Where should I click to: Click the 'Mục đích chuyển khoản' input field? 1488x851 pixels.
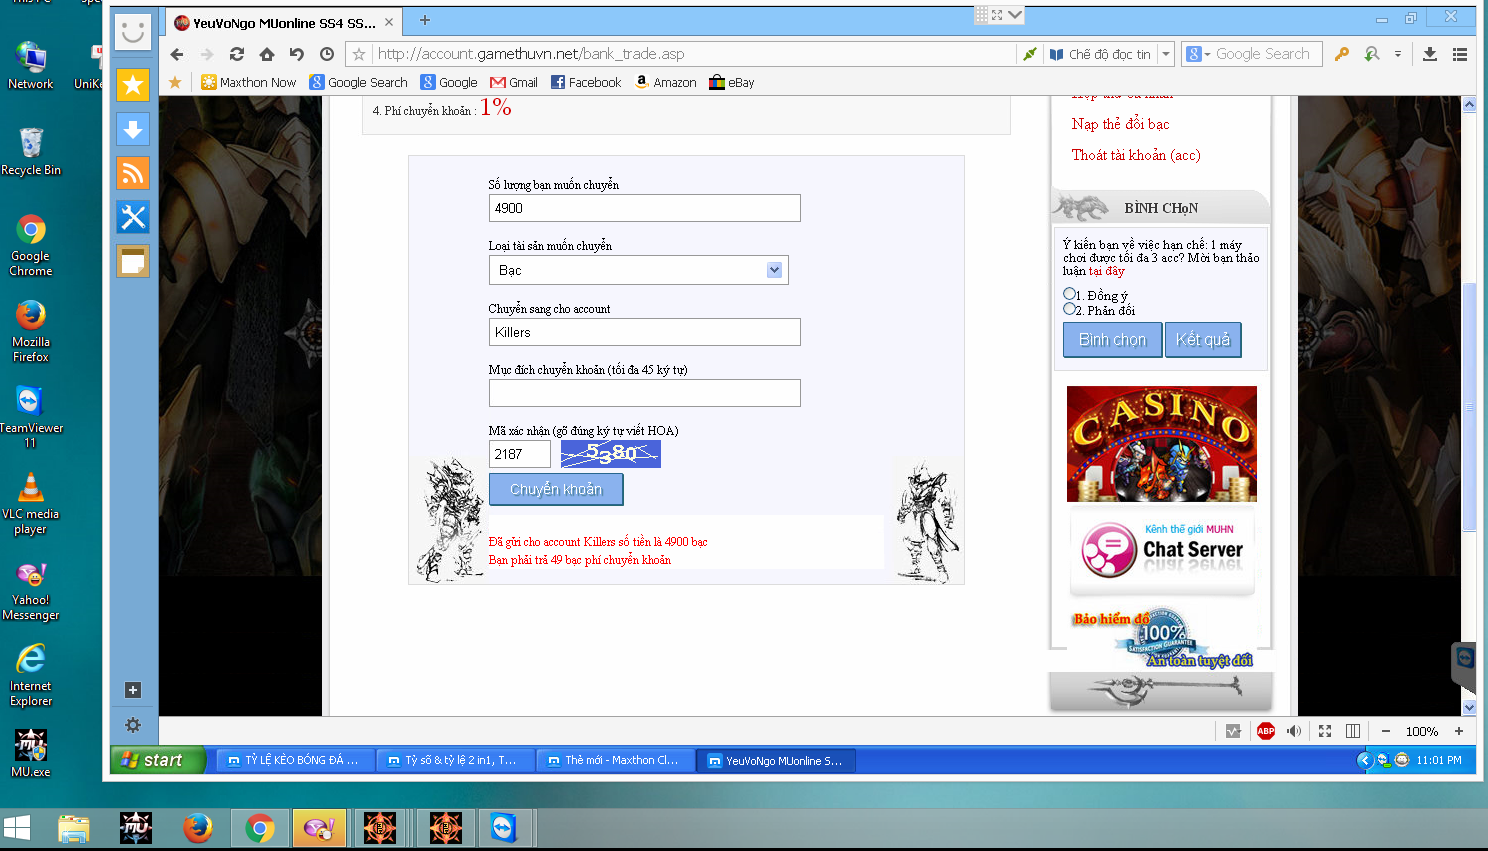click(x=644, y=393)
